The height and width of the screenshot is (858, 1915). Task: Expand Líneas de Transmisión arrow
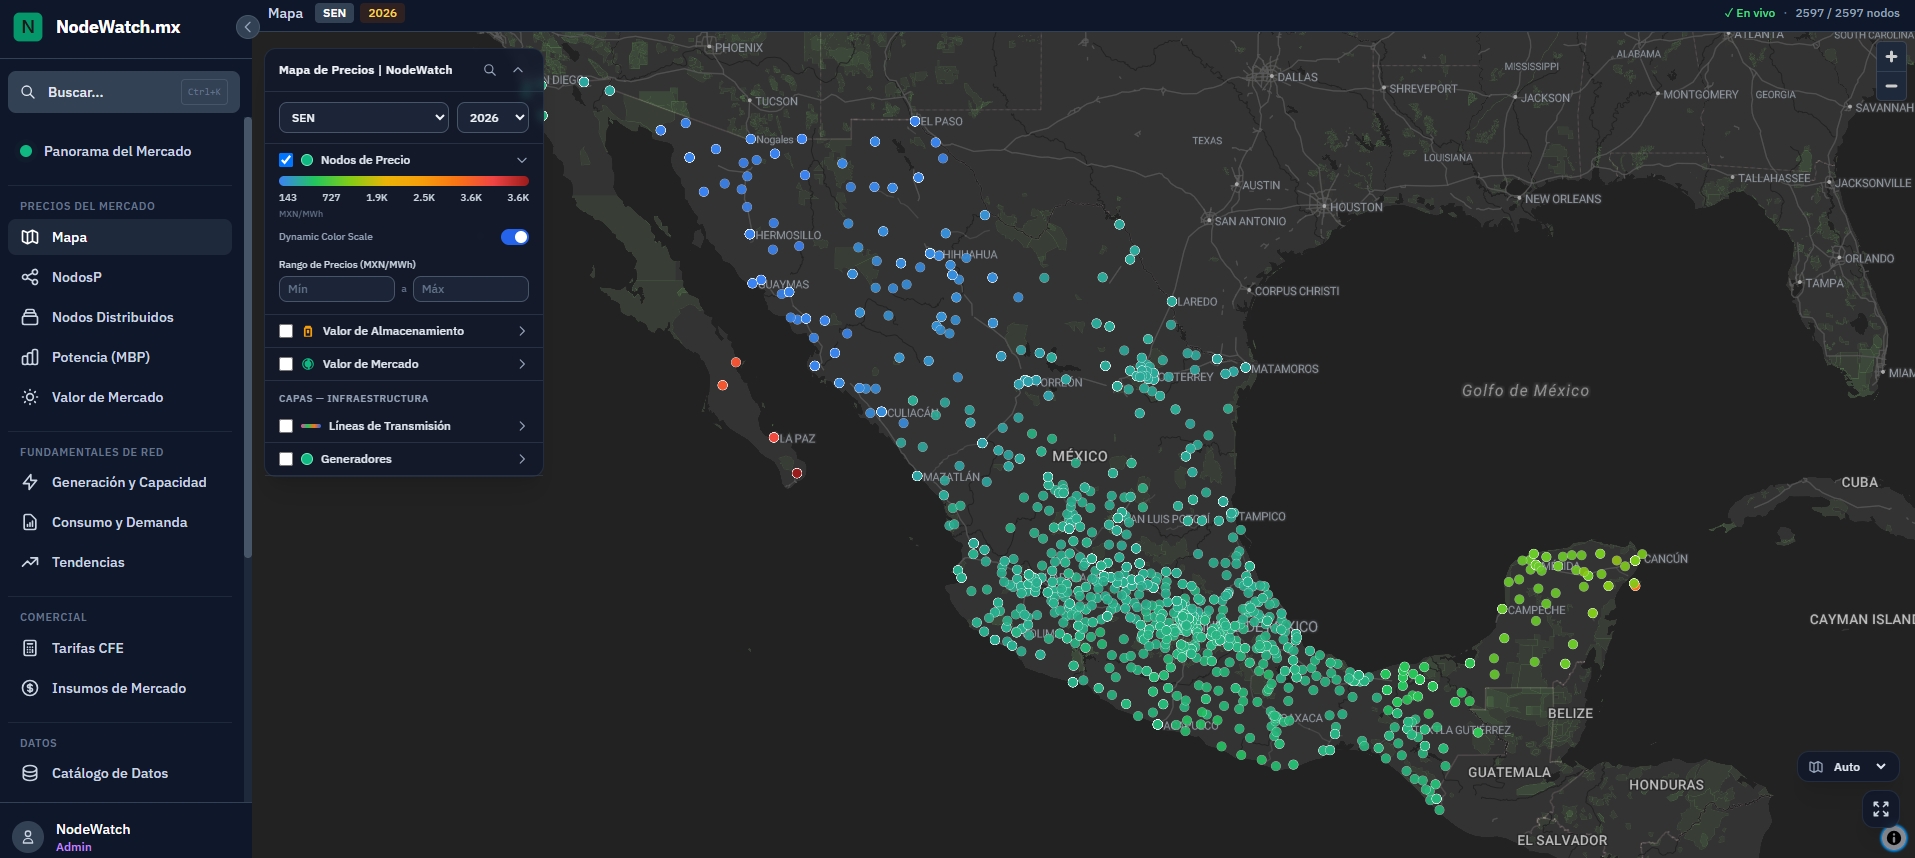[522, 426]
